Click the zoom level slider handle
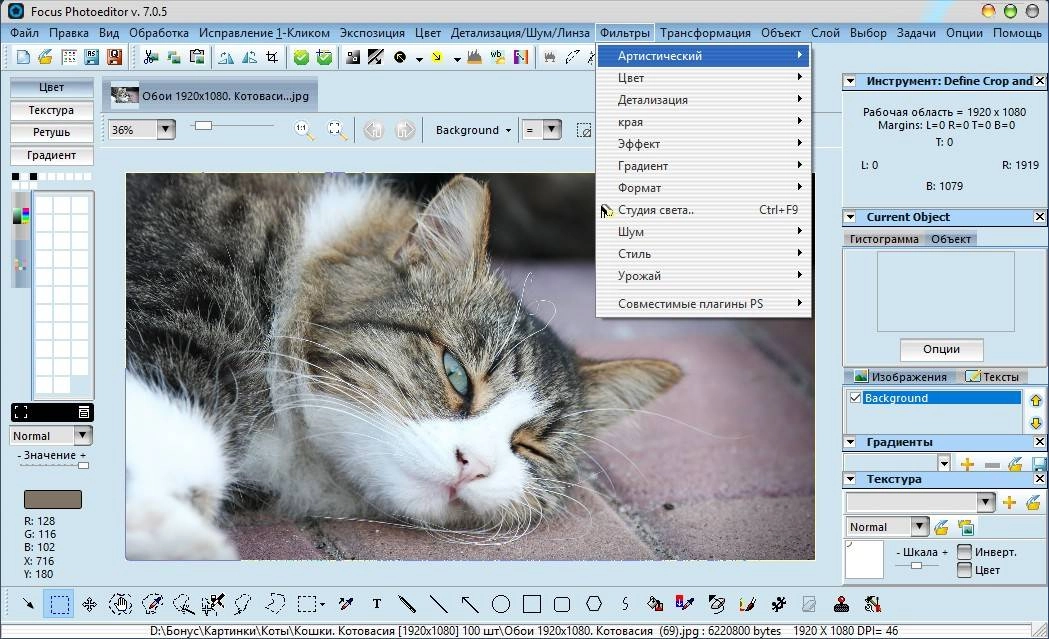The height and width of the screenshot is (639, 1049). pos(203,125)
